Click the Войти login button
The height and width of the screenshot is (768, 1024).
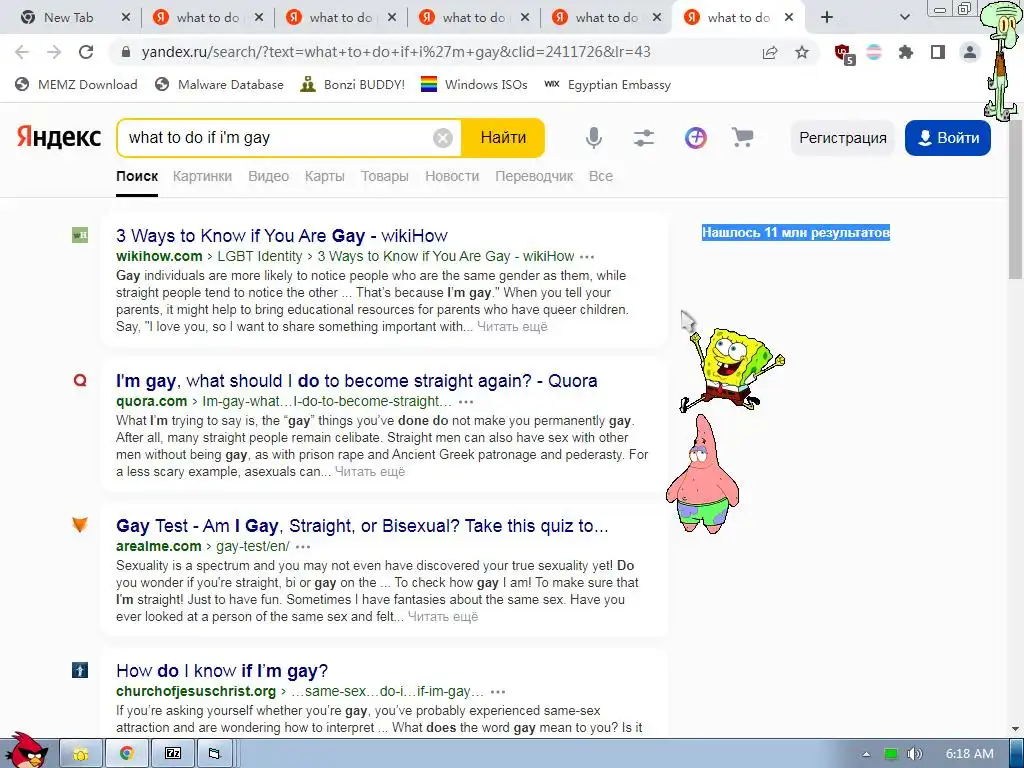(x=948, y=138)
